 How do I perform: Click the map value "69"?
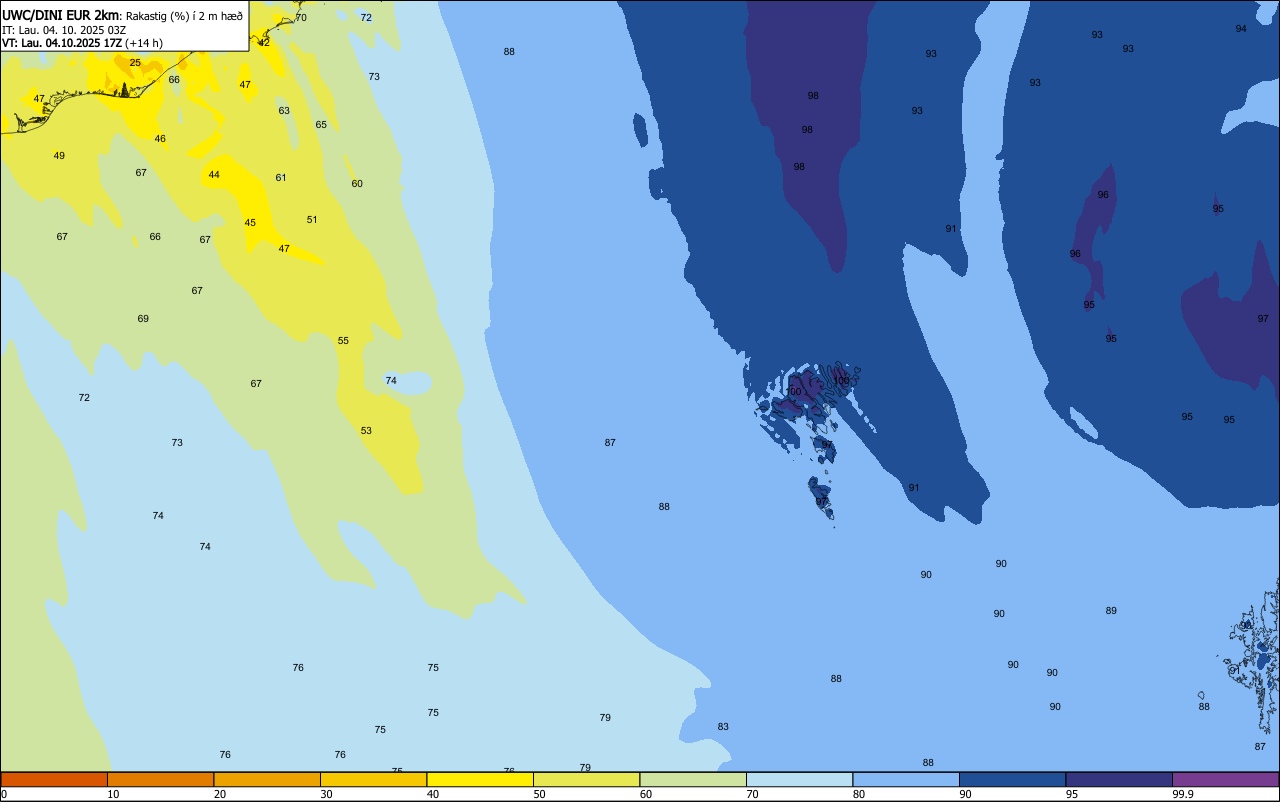click(x=143, y=319)
